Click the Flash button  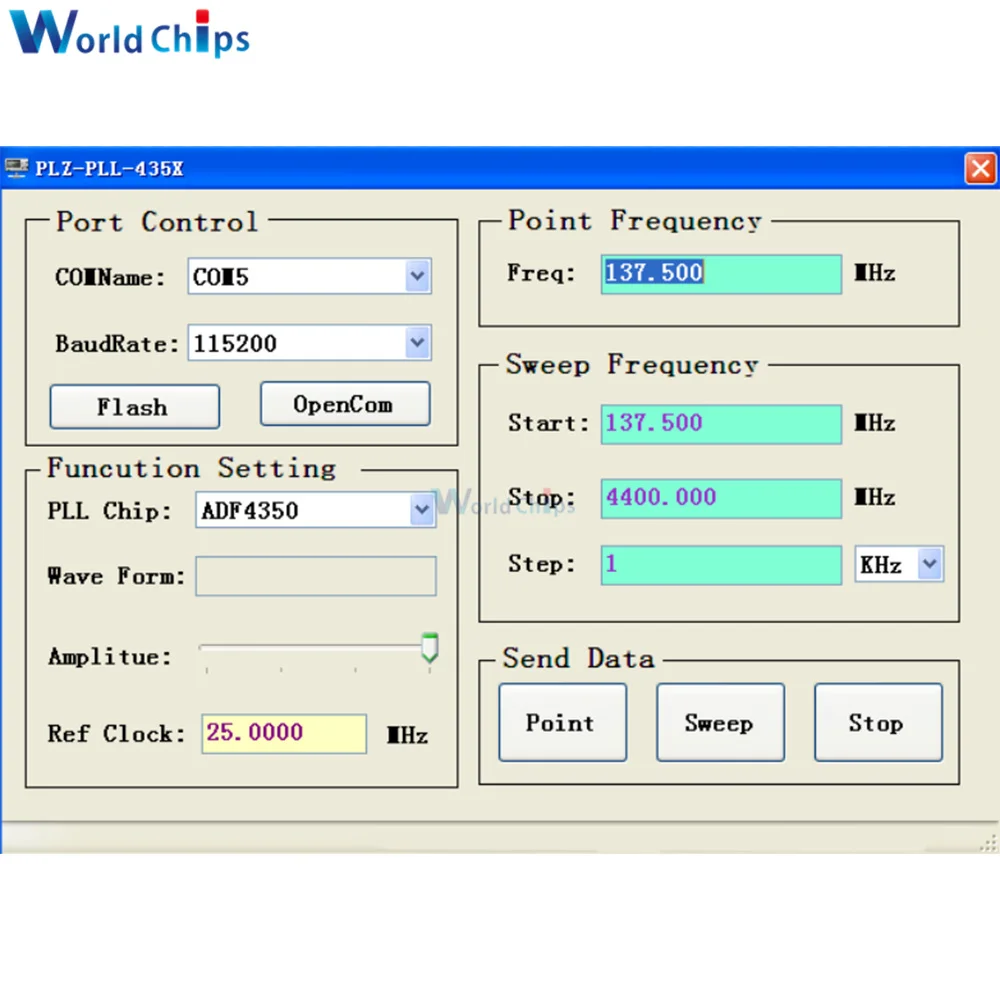(x=135, y=407)
